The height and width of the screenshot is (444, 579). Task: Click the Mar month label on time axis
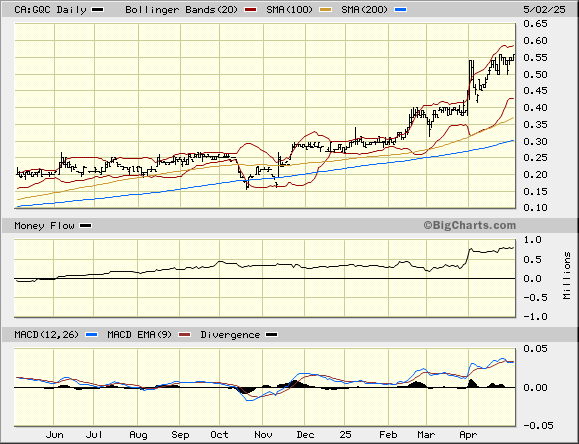(426, 435)
